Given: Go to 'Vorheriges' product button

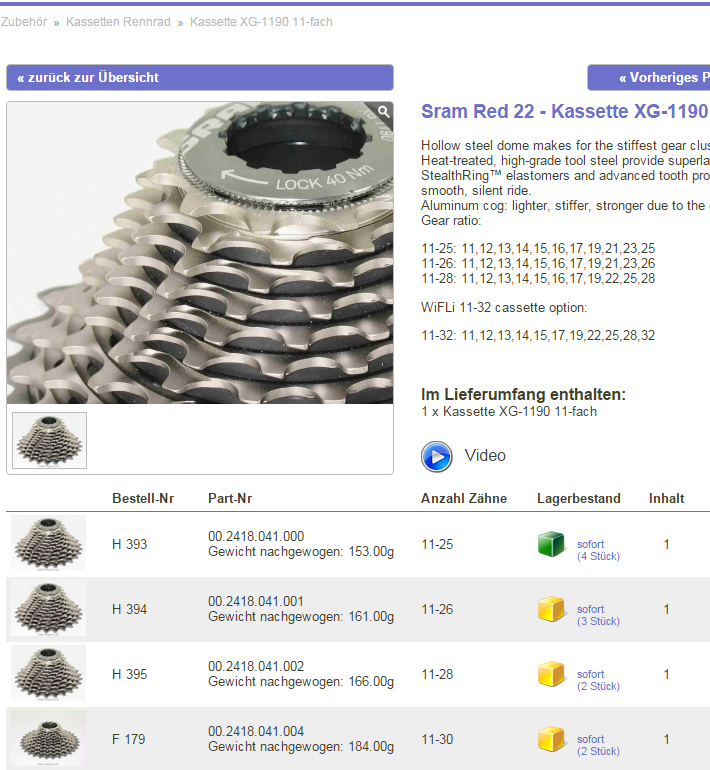Looking at the screenshot, I should pyautogui.click(x=650, y=78).
